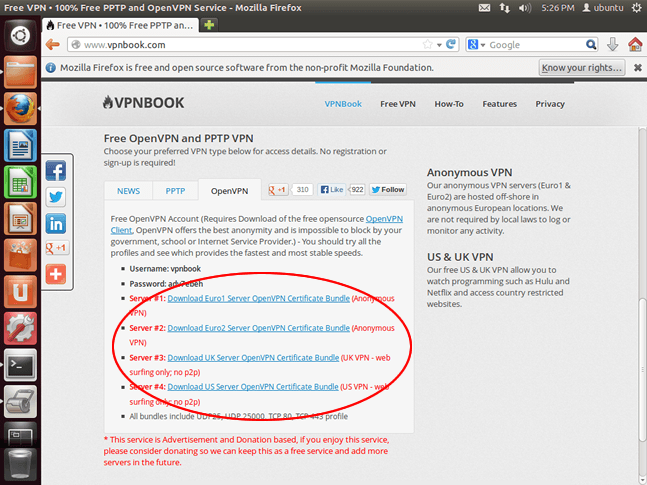
Task: Download Euro2 Server certificate bundle
Action: pos(259,328)
